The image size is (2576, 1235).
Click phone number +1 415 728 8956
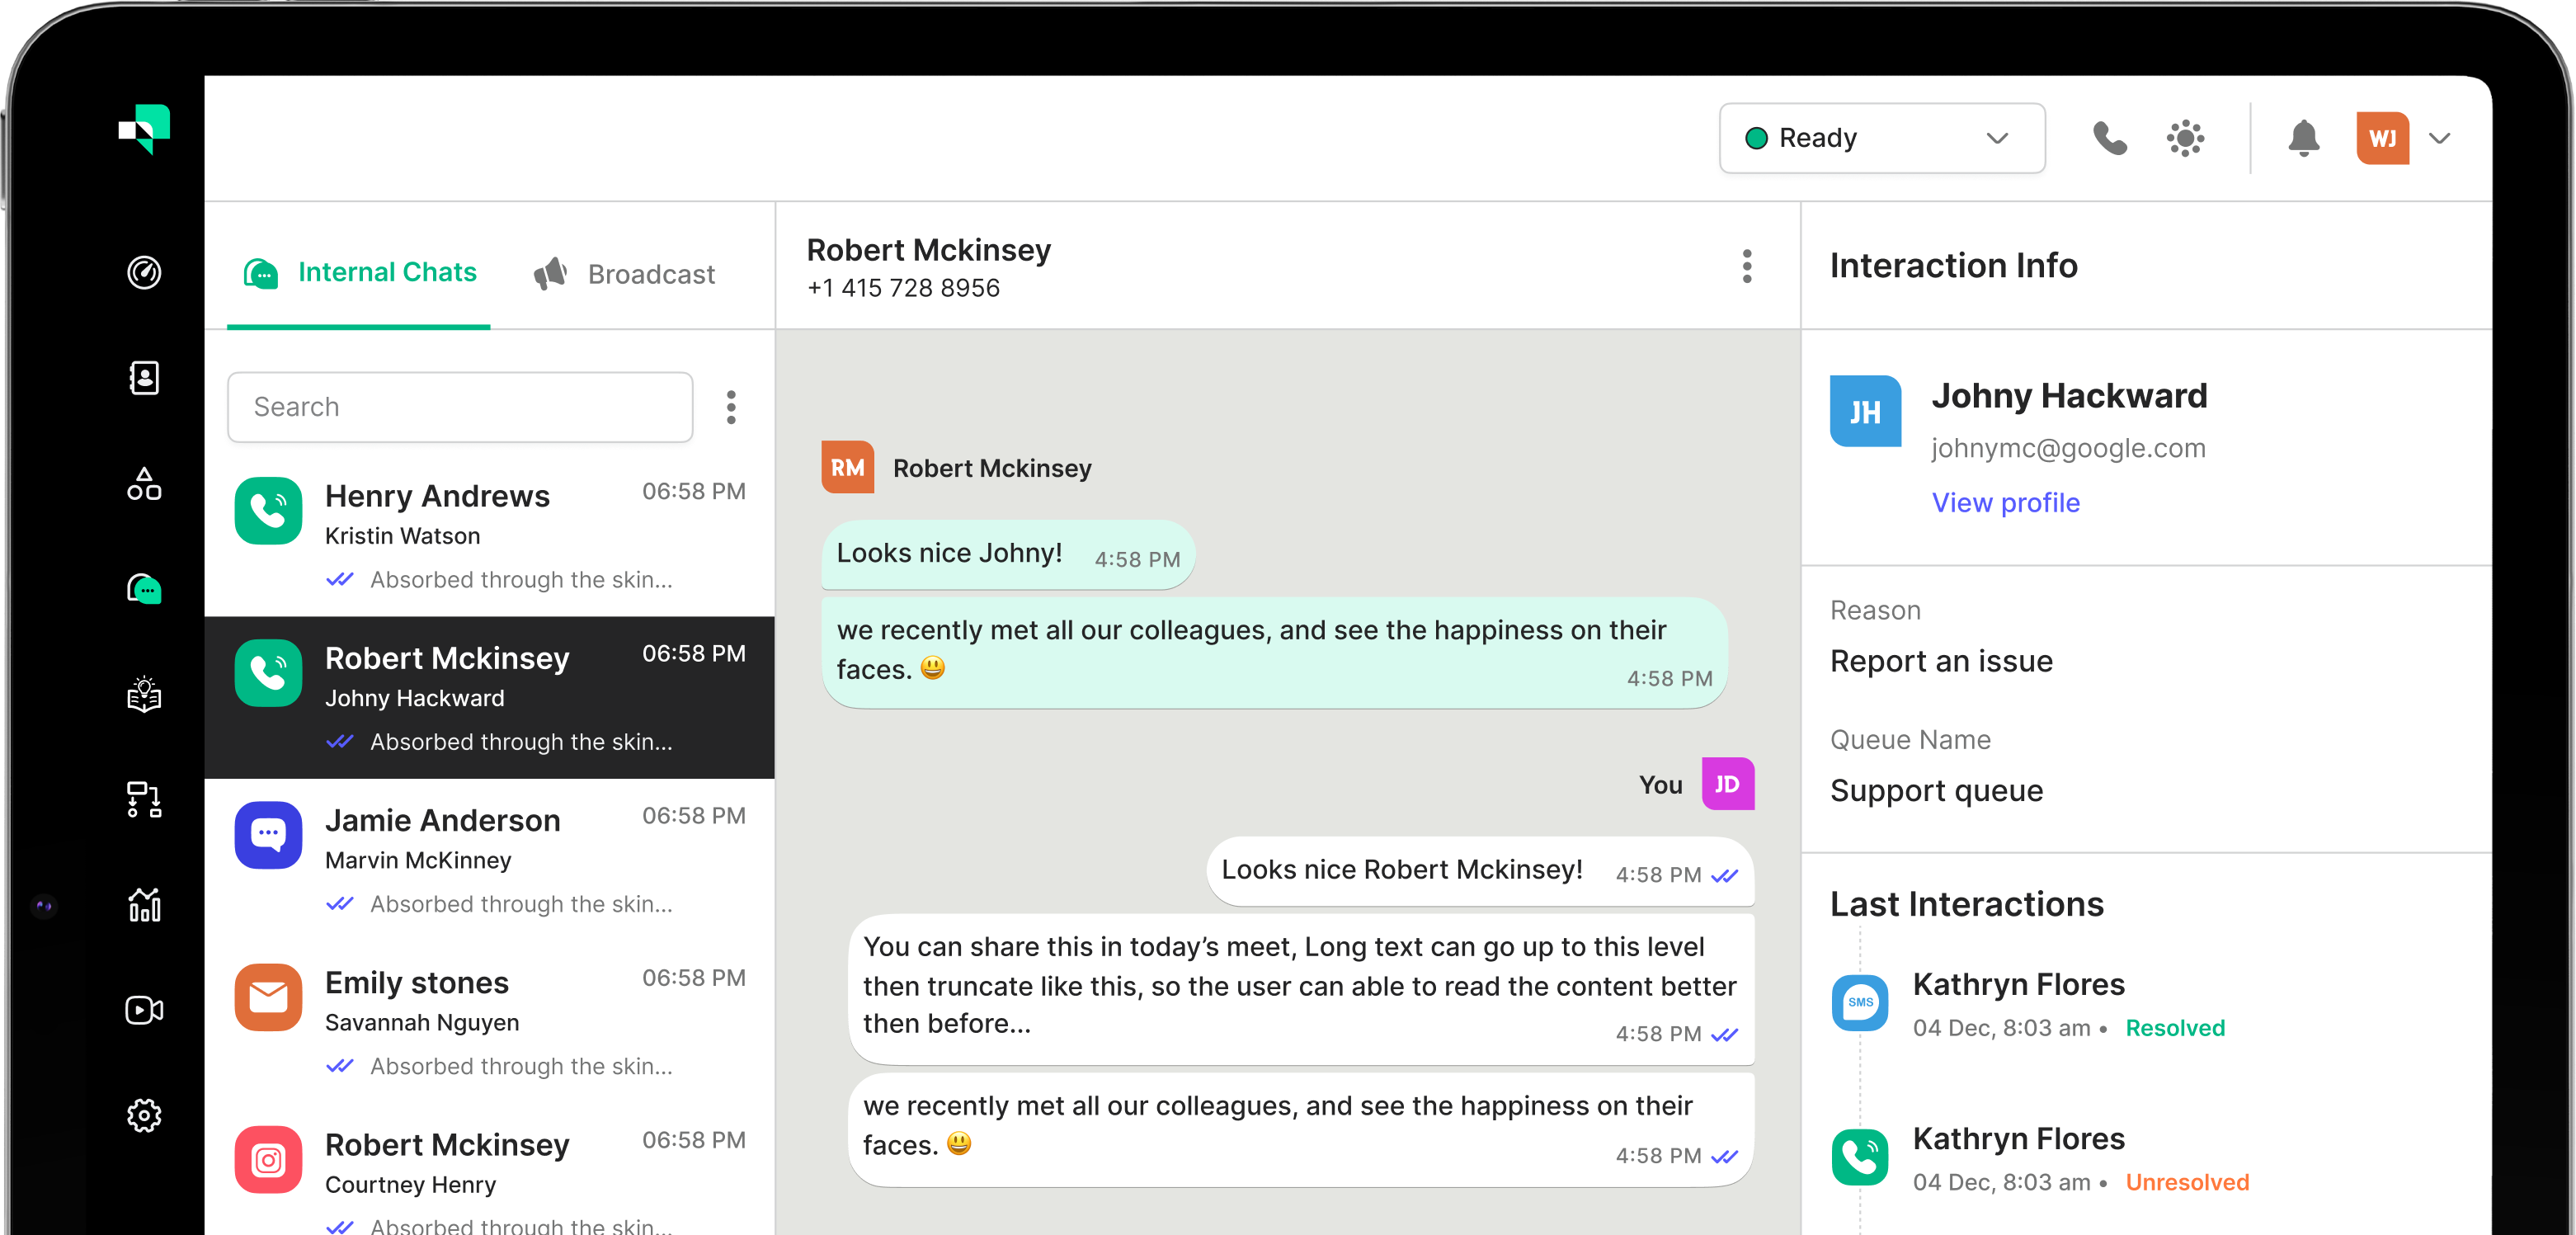tap(903, 288)
